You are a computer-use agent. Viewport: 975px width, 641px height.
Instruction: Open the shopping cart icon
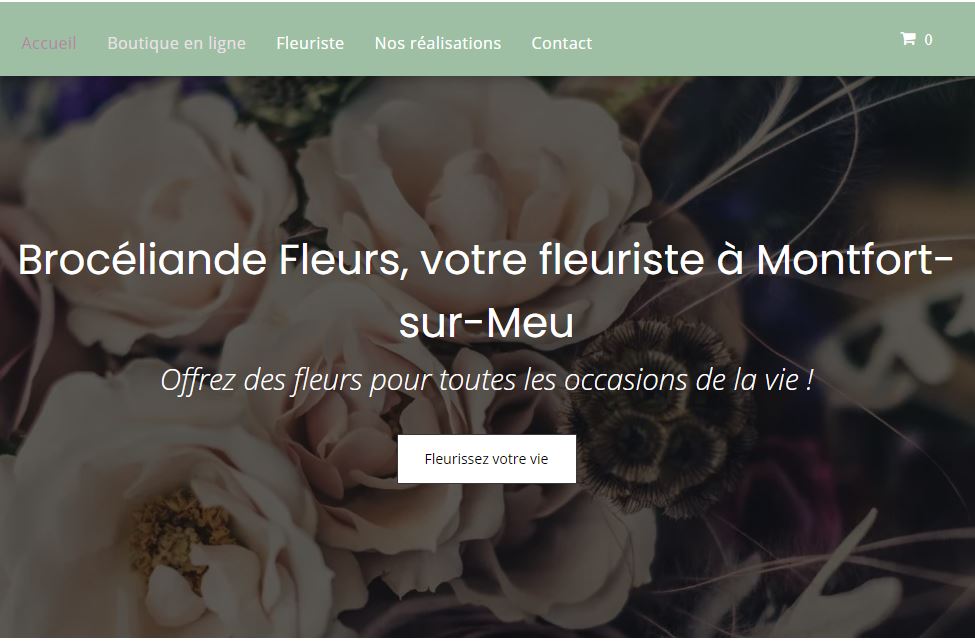(x=908, y=39)
